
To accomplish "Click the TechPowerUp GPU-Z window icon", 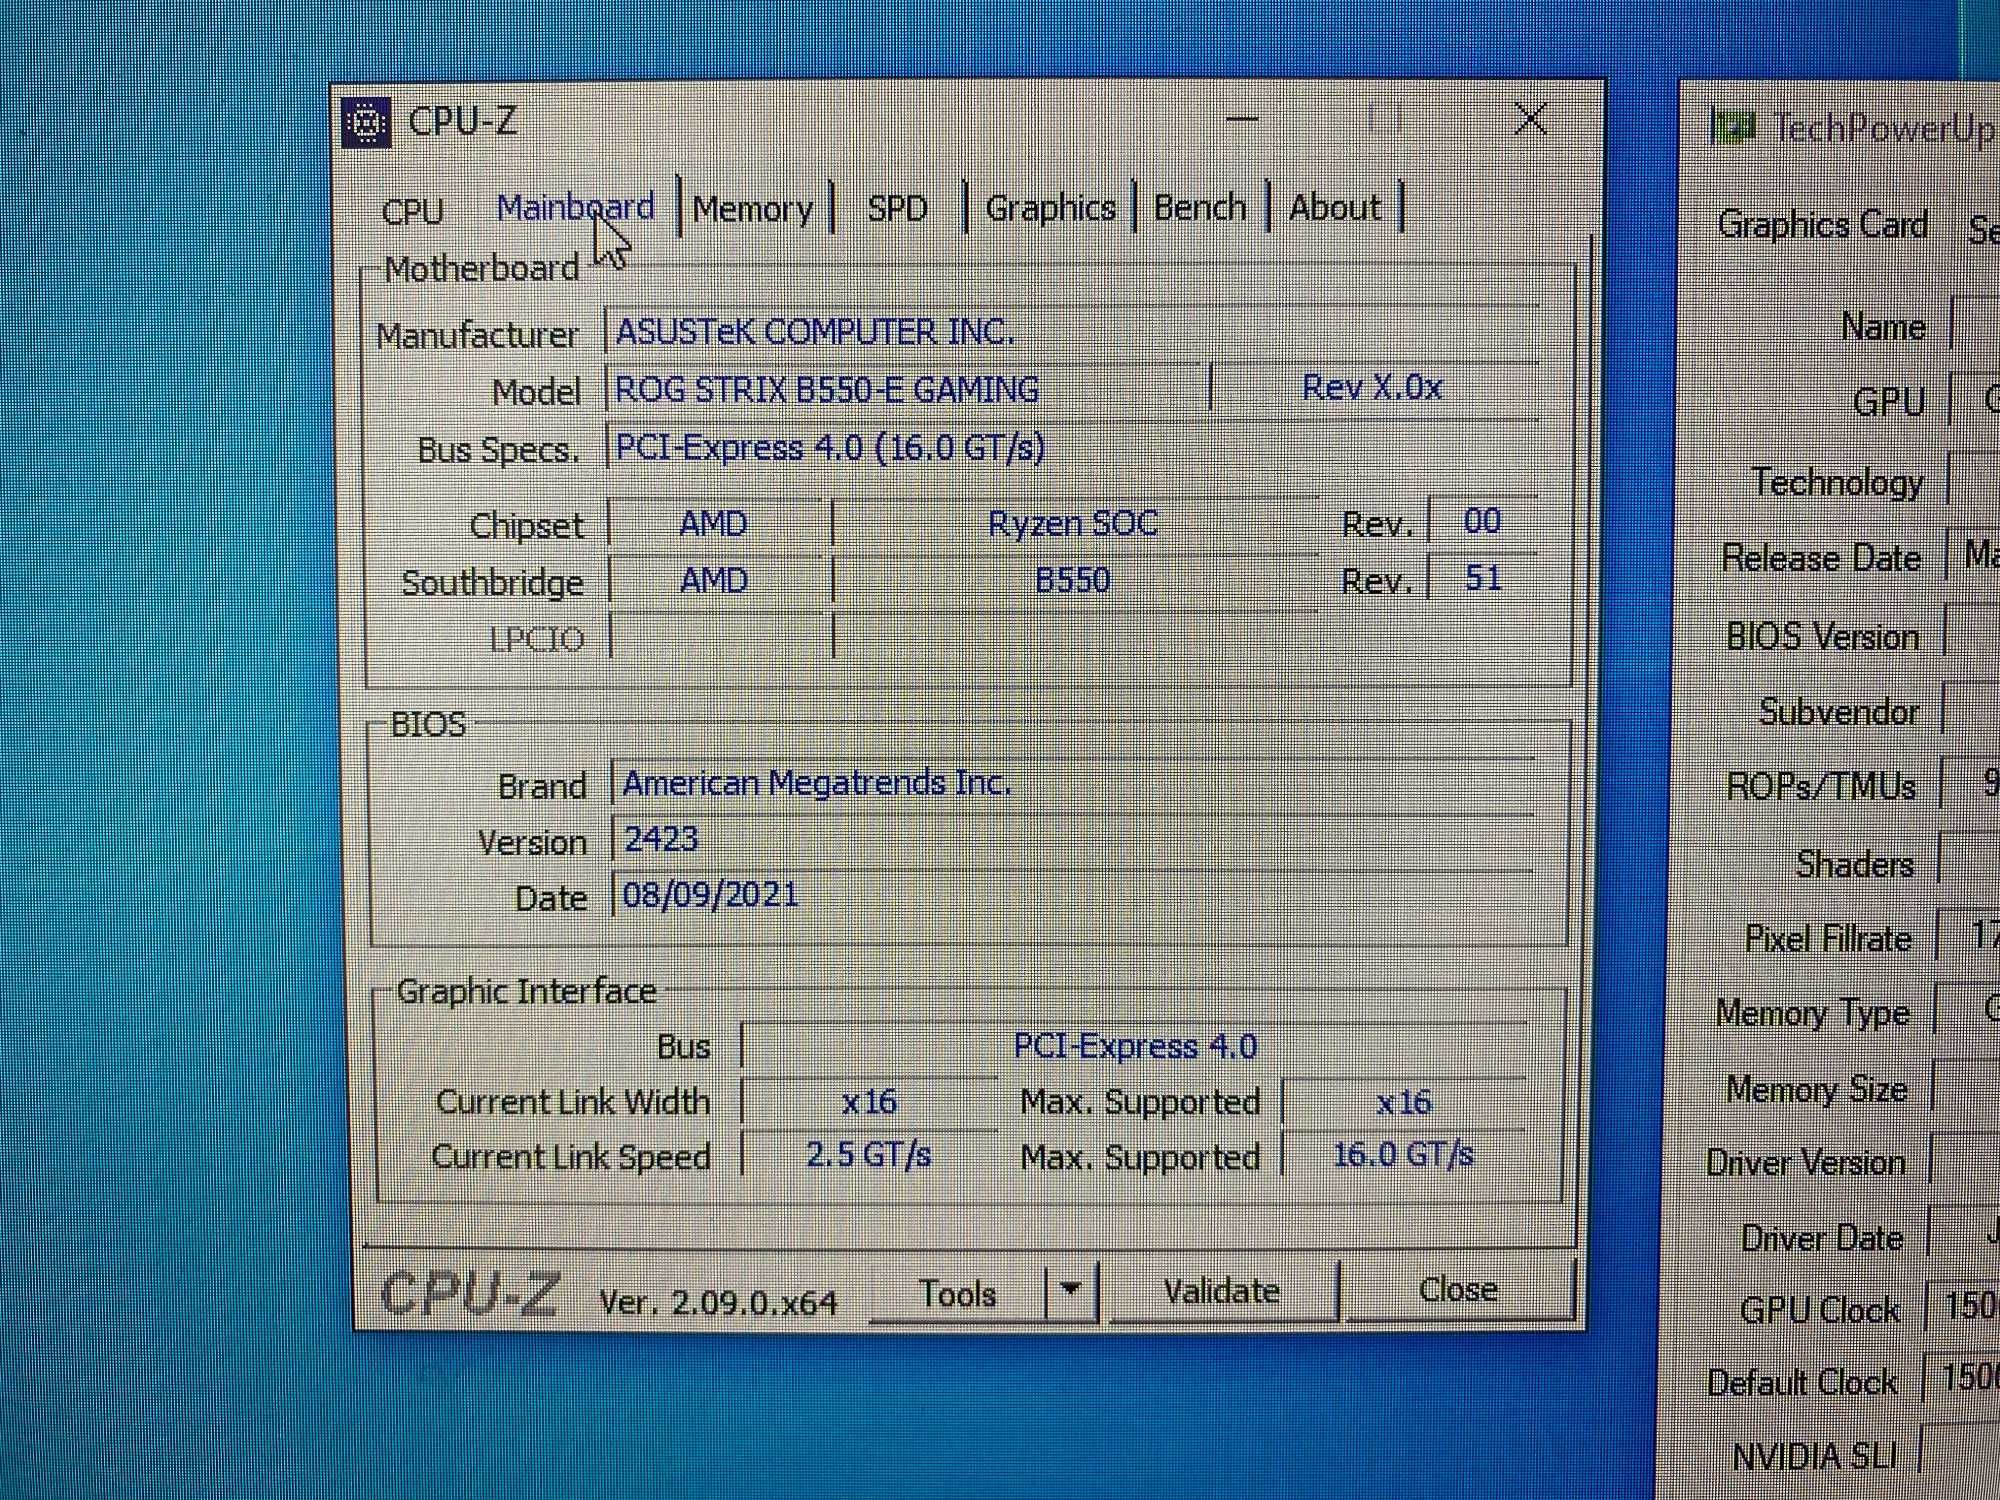I will 1733,129.
